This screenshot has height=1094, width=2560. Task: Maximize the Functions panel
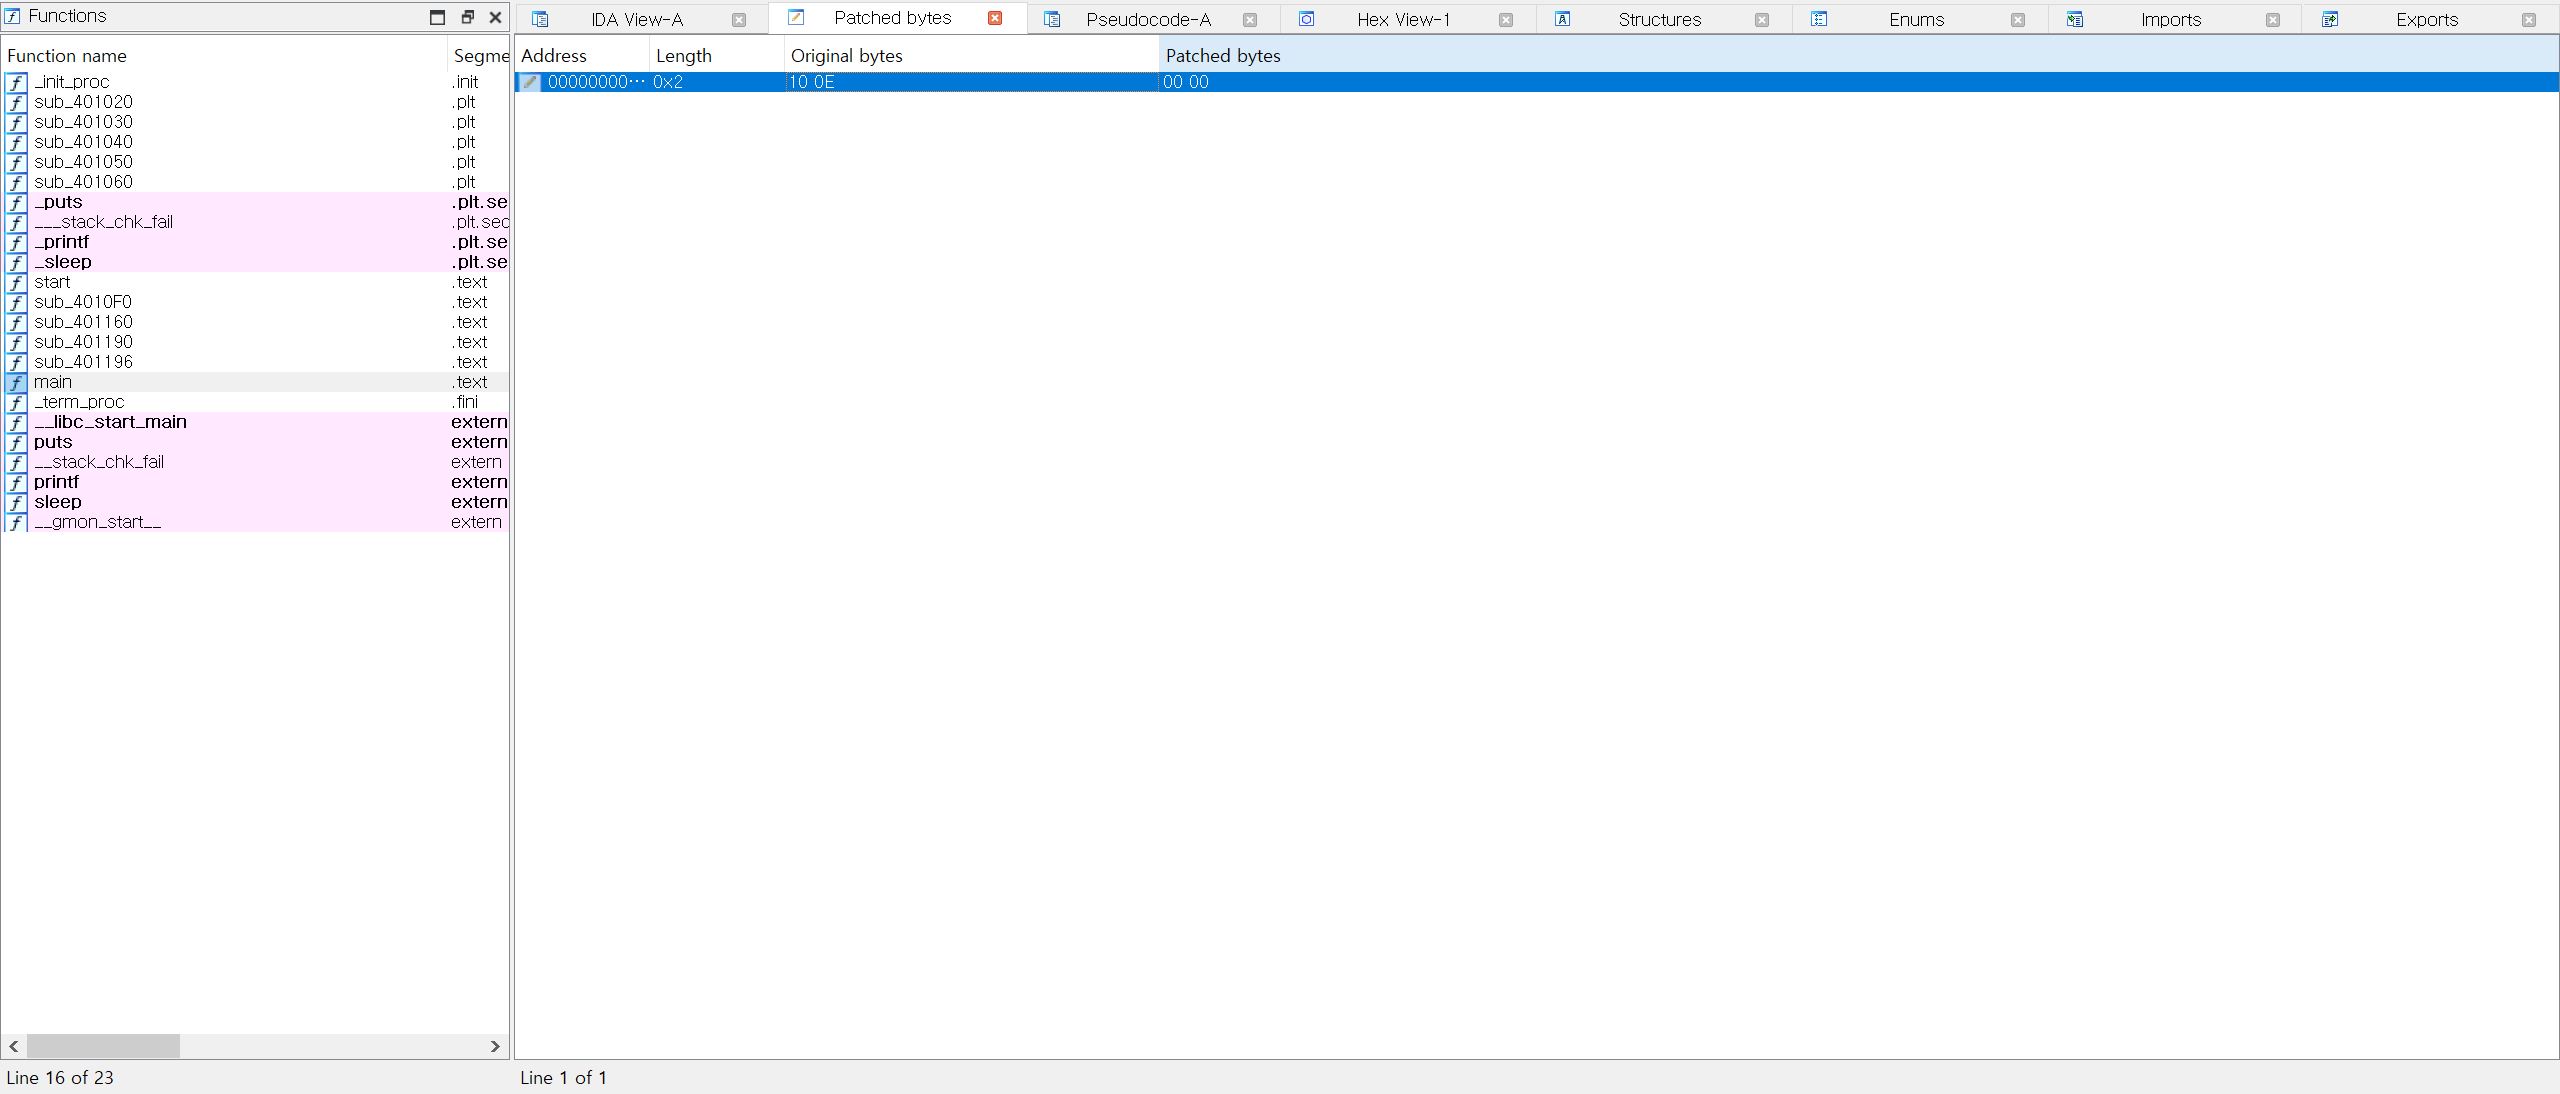click(437, 17)
